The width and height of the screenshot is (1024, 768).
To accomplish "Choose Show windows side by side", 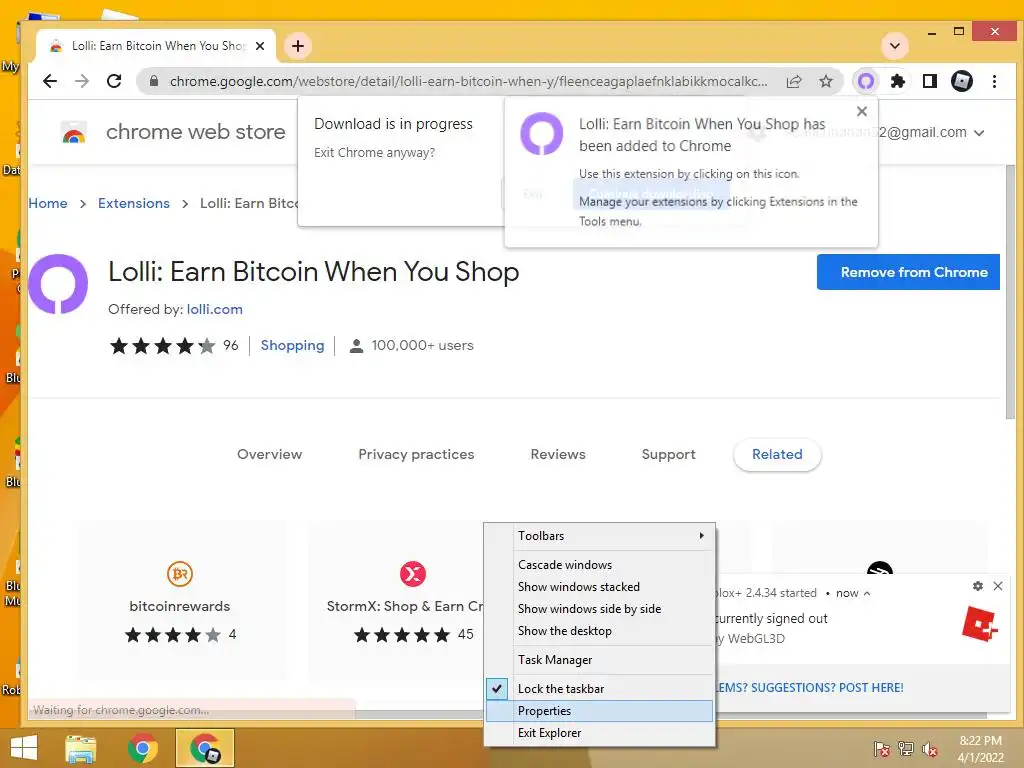I will coord(600,609).
